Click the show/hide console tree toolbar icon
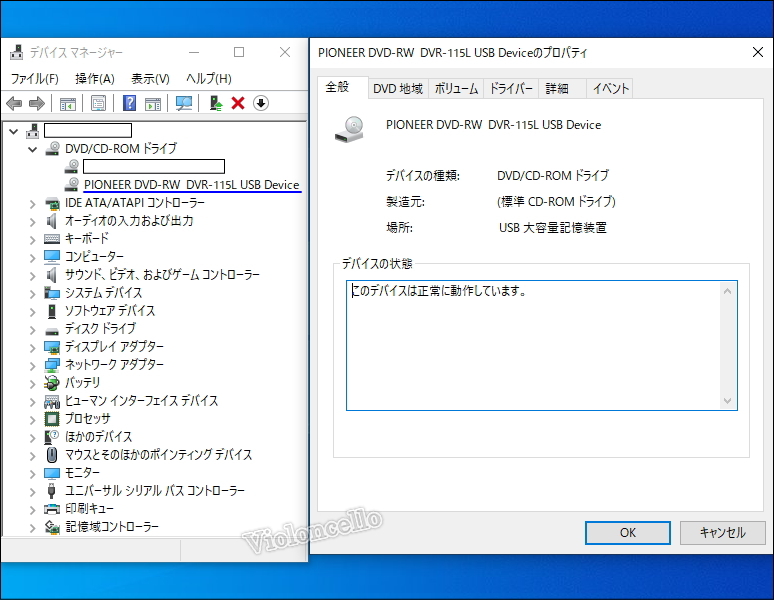 coord(68,103)
